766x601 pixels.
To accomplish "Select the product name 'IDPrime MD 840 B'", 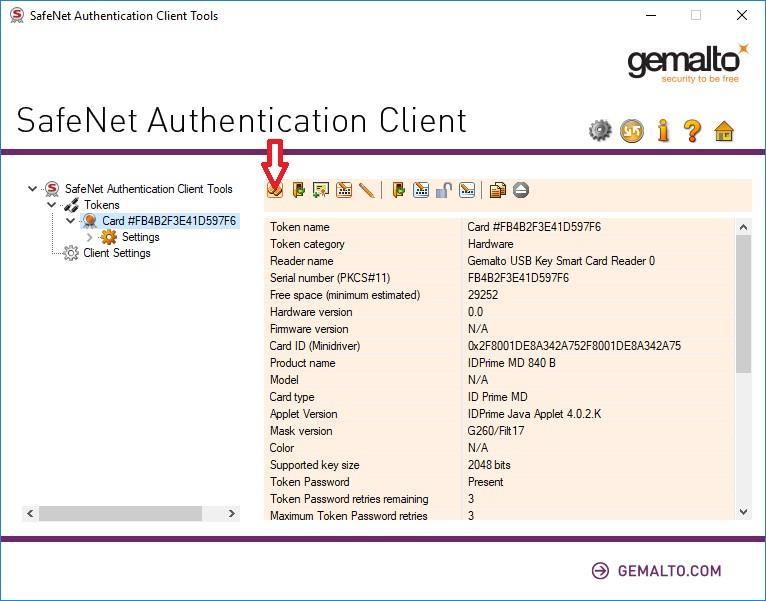I will tap(511, 363).
